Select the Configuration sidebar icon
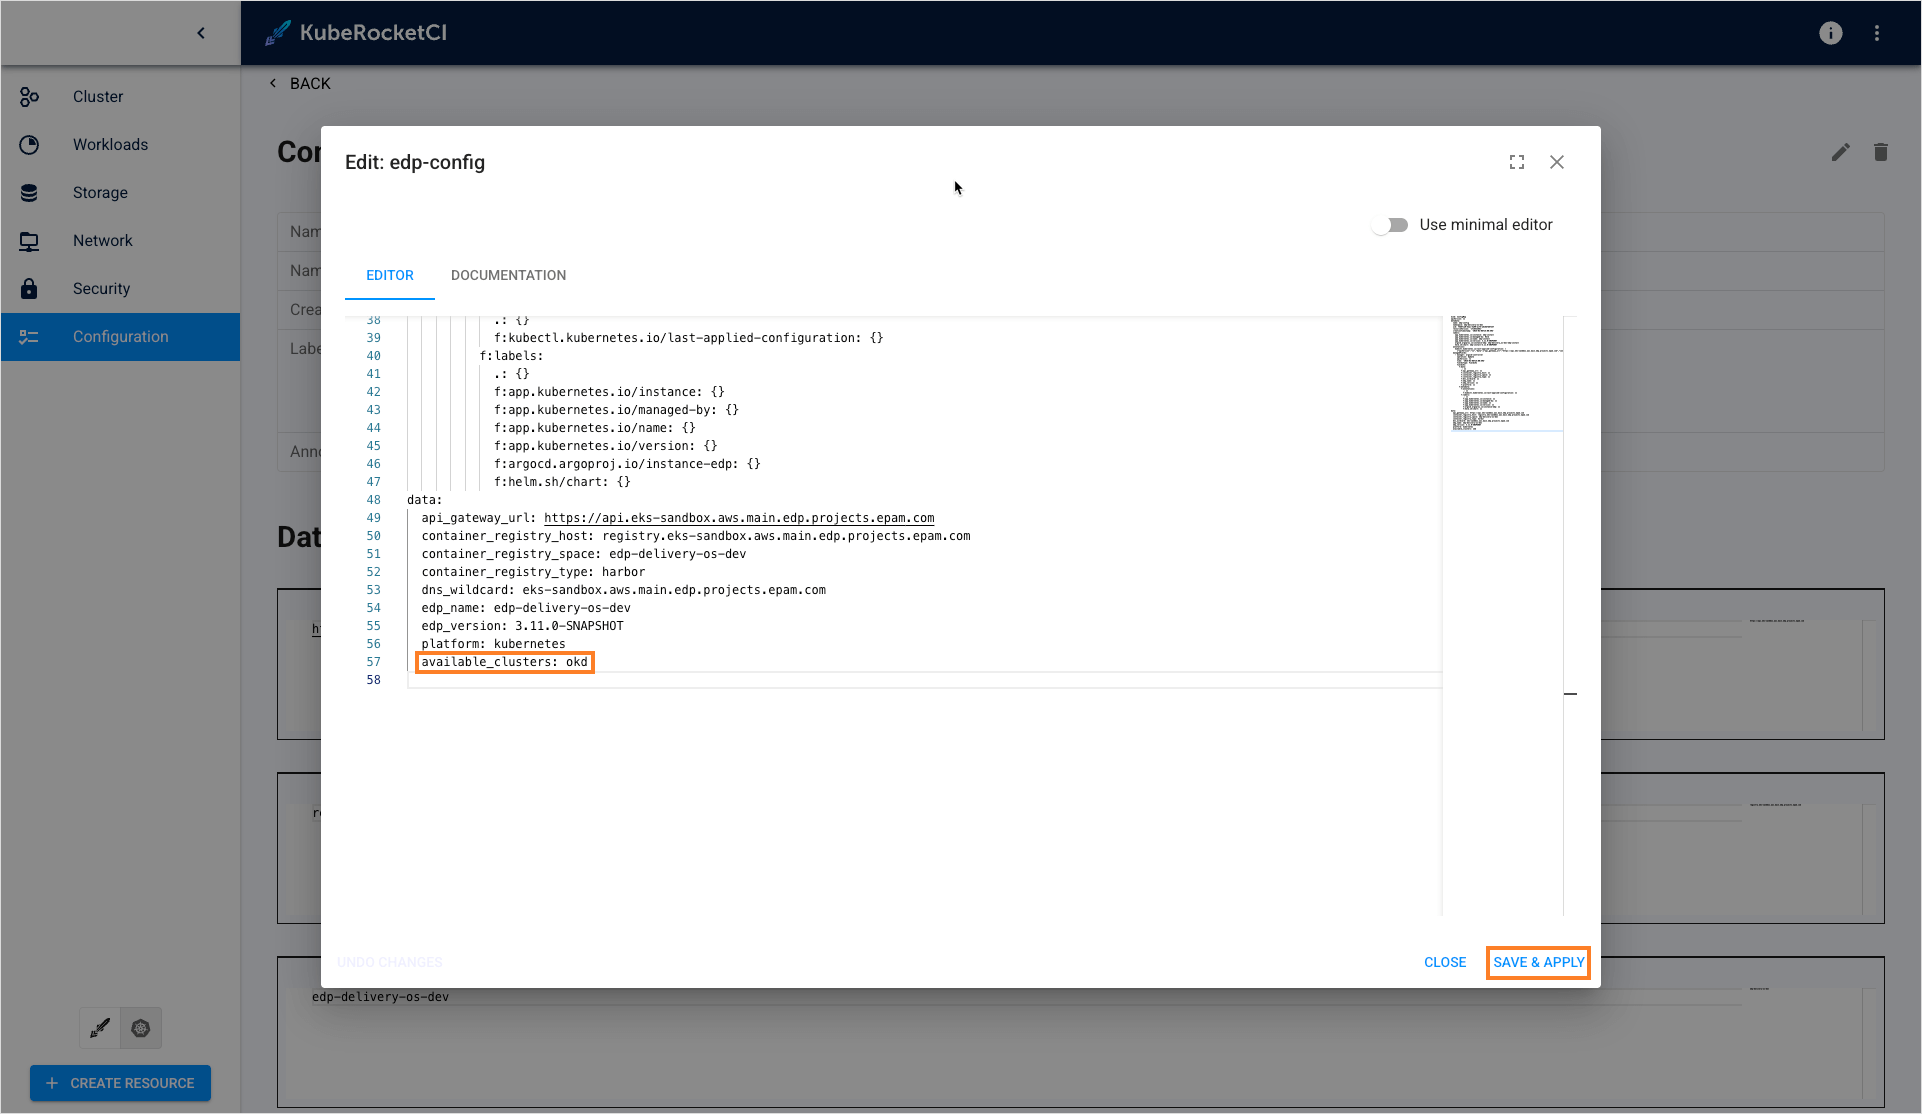This screenshot has width=1922, height=1114. click(x=29, y=337)
